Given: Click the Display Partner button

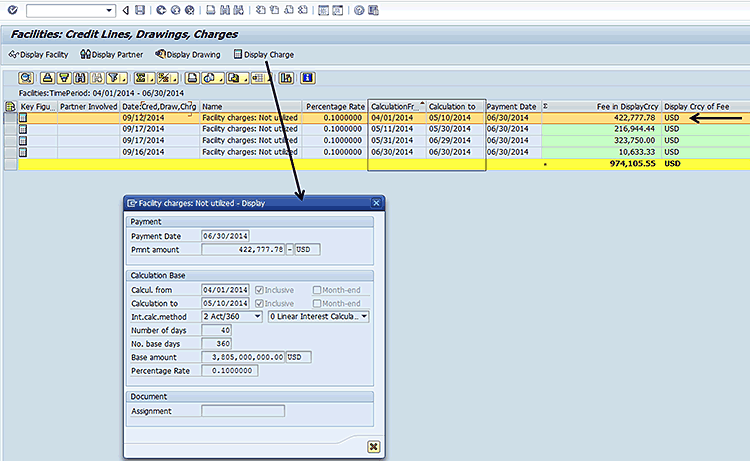Looking at the screenshot, I should (111, 55).
